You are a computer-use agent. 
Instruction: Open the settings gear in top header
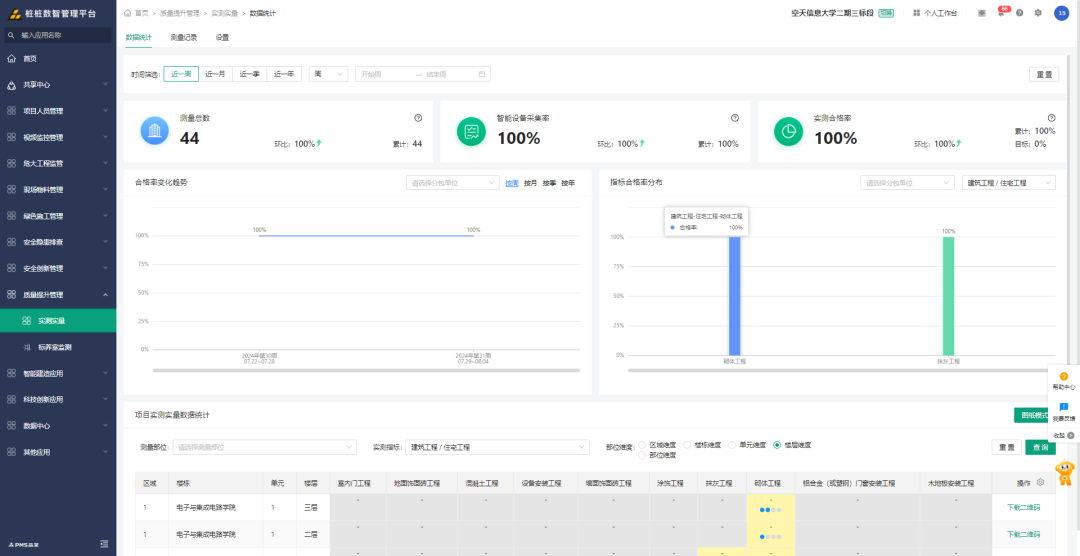click(x=1038, y=13)
